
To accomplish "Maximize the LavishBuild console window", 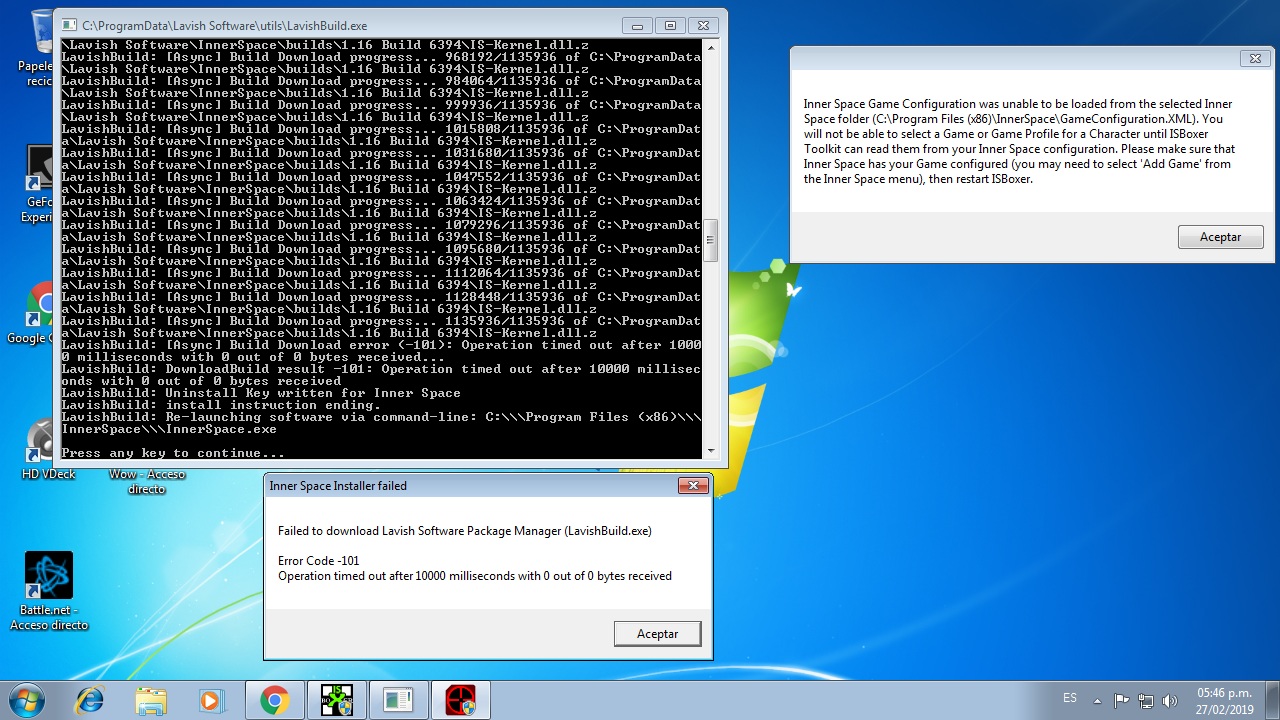I will point(670,25).
